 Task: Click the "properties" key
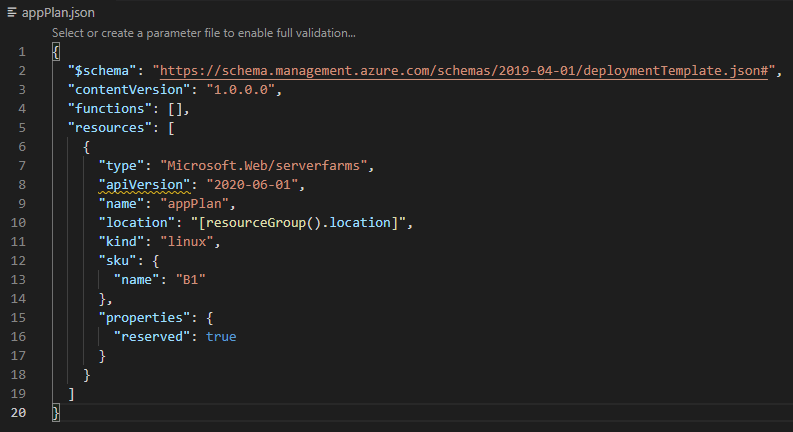point(143,318)
